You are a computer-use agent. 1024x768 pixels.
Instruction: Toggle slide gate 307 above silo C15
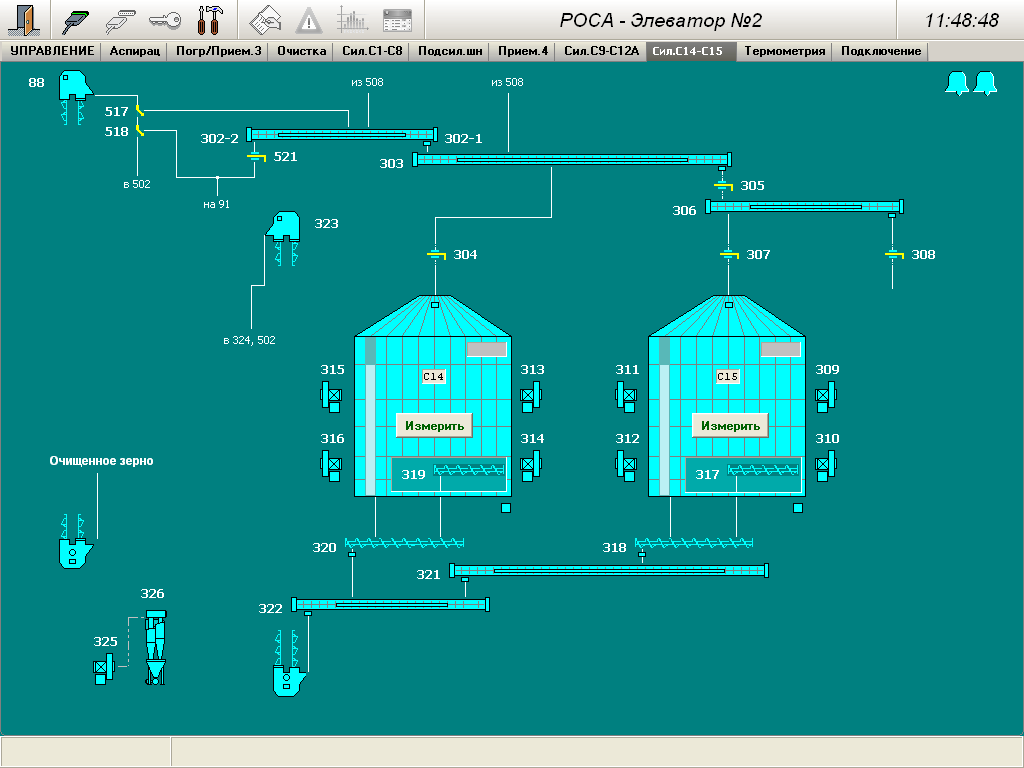point(729,255)
